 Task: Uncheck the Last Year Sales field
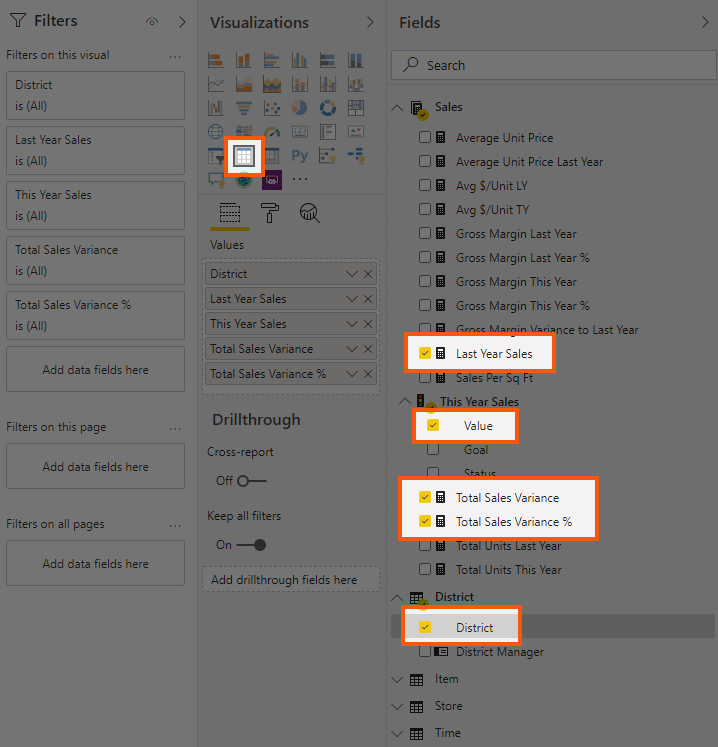[x=425, y=353]
